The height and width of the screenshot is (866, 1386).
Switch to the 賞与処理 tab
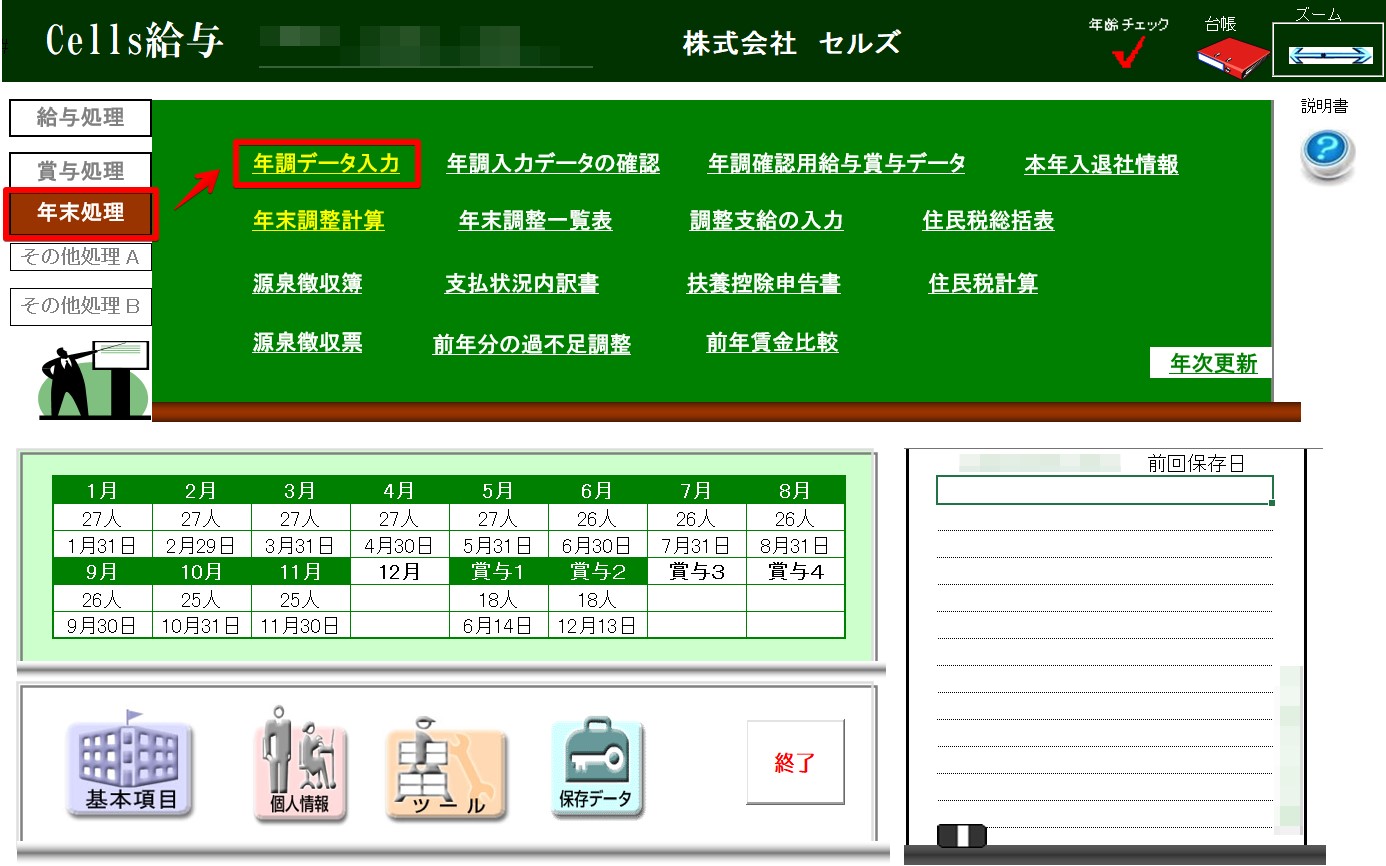tap(80, 171)
